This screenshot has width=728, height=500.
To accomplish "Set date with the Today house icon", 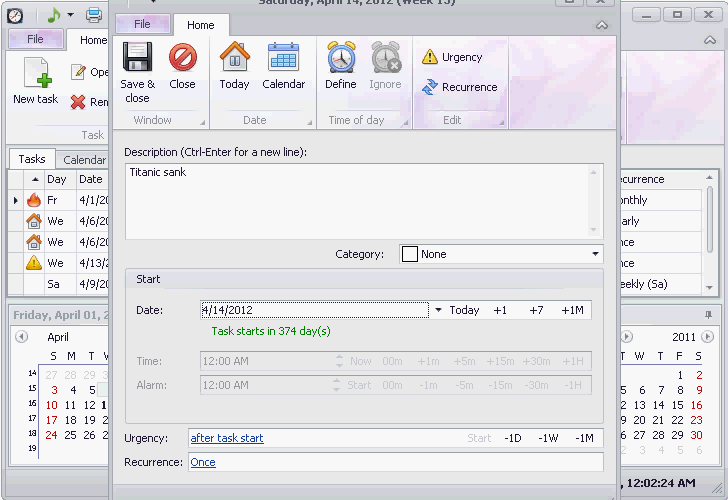I will coord(234,57).
